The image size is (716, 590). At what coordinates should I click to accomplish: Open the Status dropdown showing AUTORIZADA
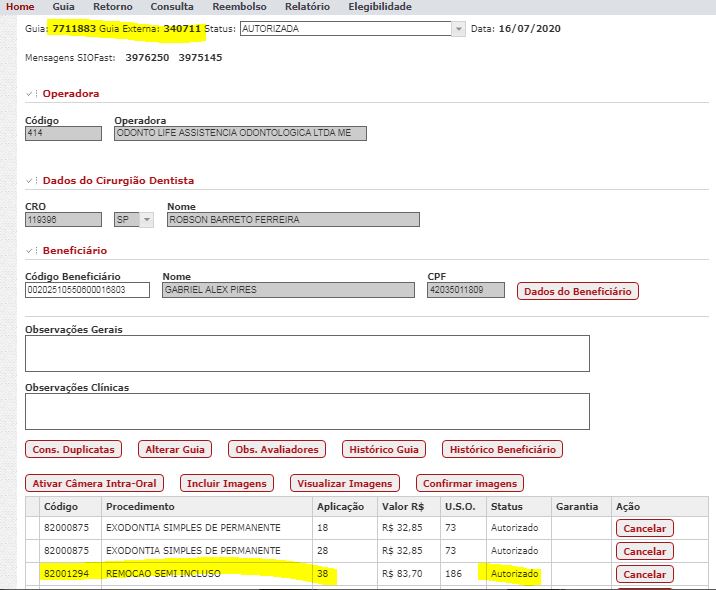(x=459, y=29)
